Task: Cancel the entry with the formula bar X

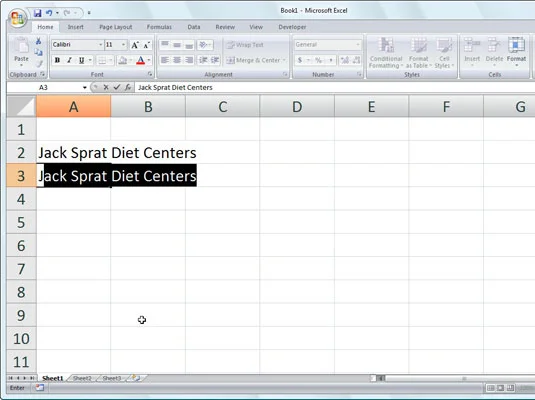Action: [106, 87]
